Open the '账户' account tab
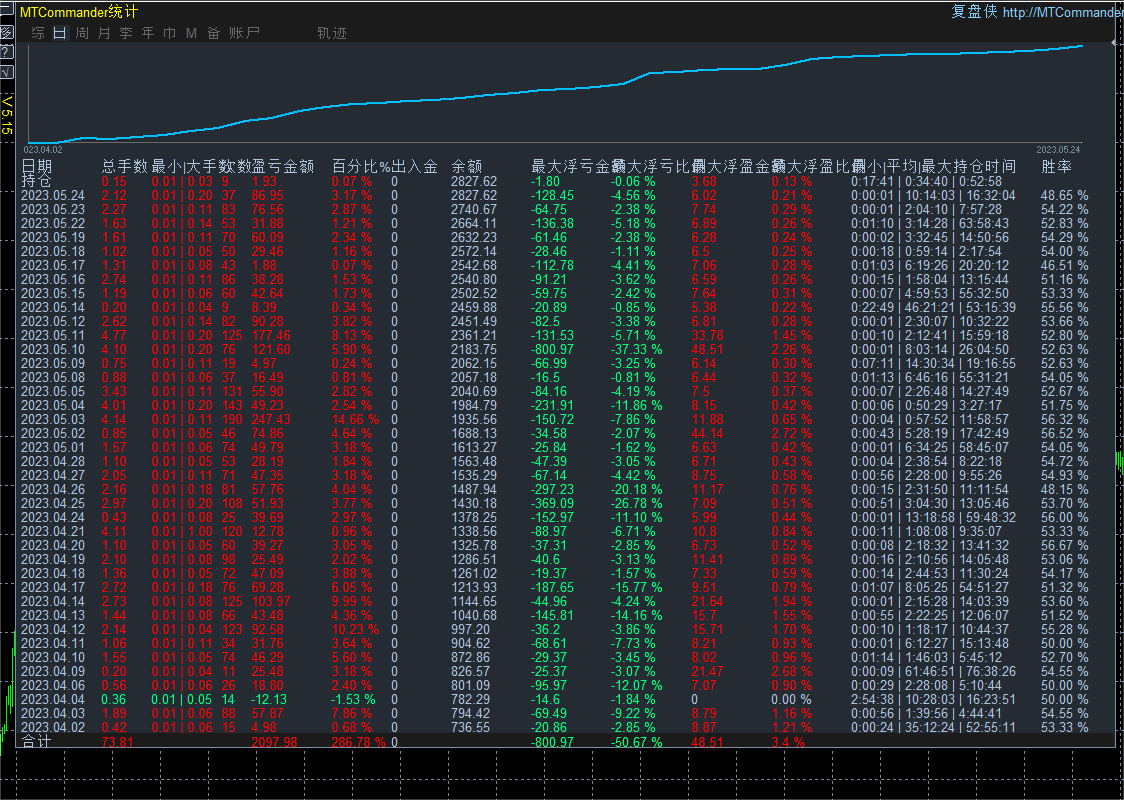The height and width of the screenshot is (800, 1124). pyautogui.click(x=244, y=33)
